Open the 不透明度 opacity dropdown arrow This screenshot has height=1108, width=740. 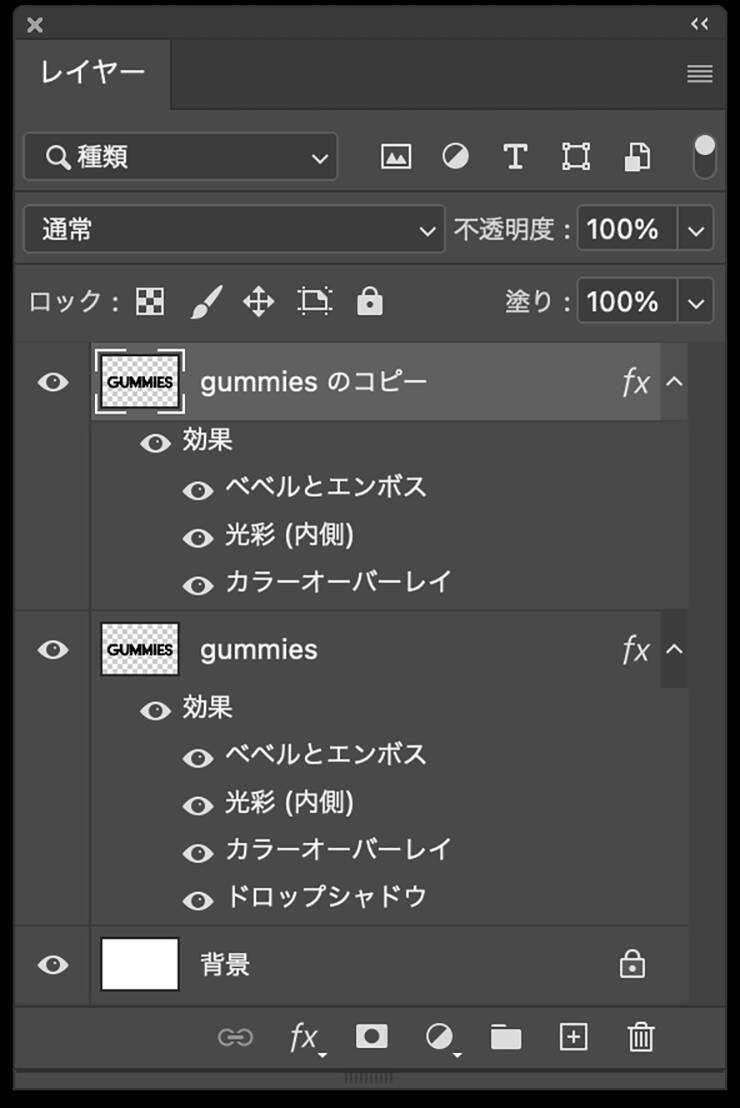pyautogui.click(x=696, y=230)
